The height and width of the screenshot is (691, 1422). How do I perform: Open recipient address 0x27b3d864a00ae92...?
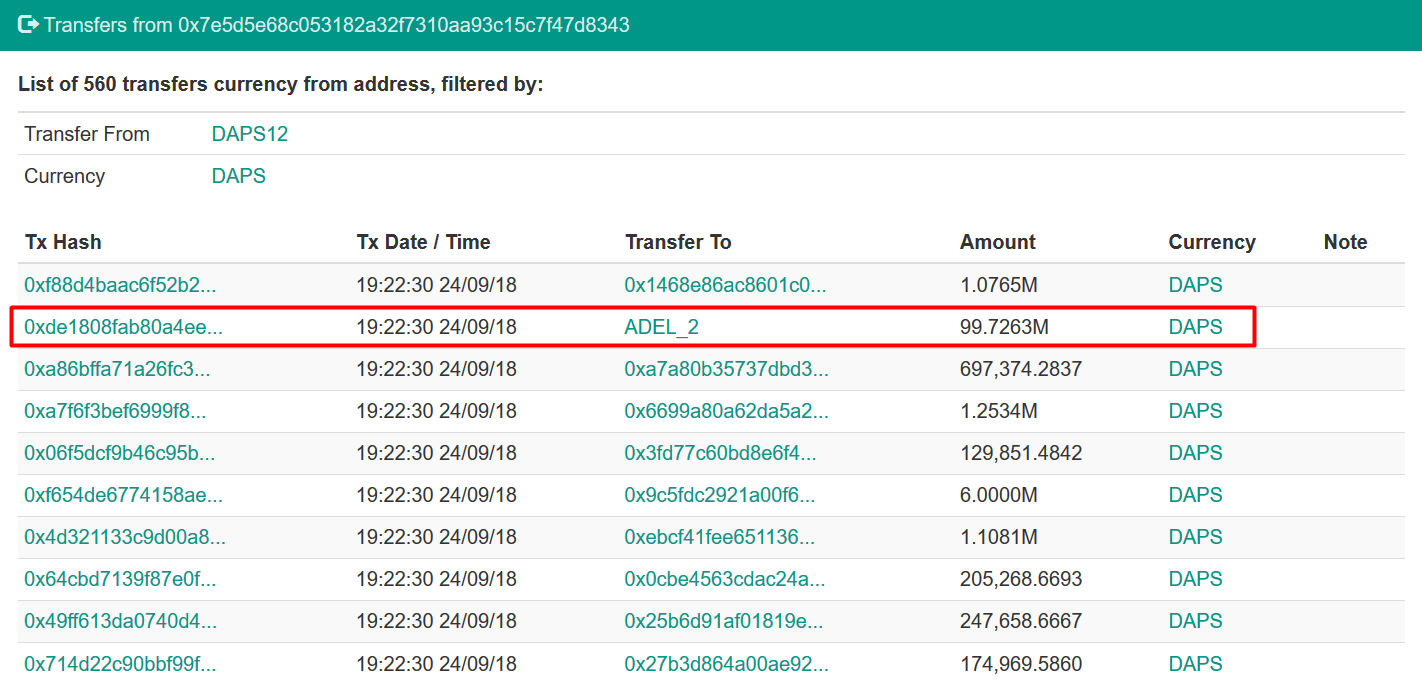727,663
